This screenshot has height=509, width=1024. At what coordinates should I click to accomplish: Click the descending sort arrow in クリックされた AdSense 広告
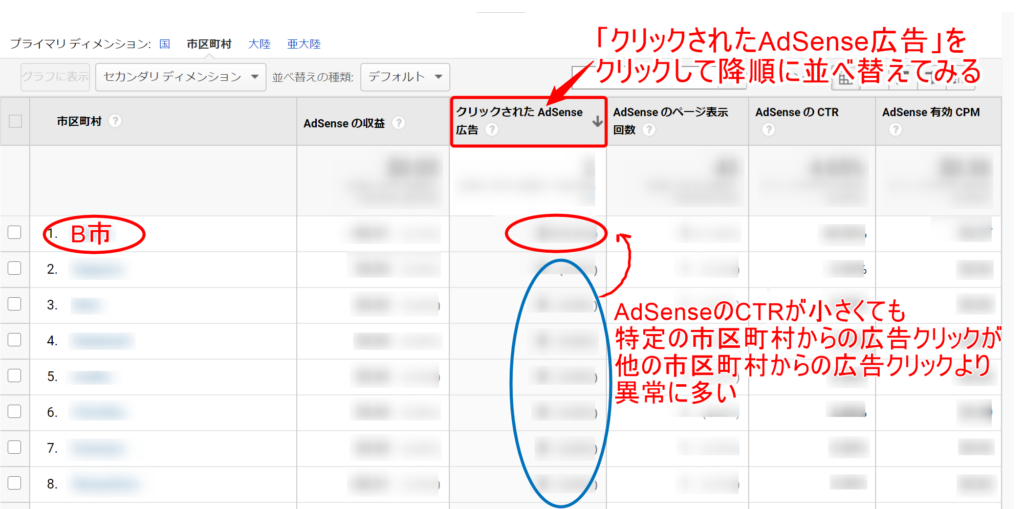point(597,122)
